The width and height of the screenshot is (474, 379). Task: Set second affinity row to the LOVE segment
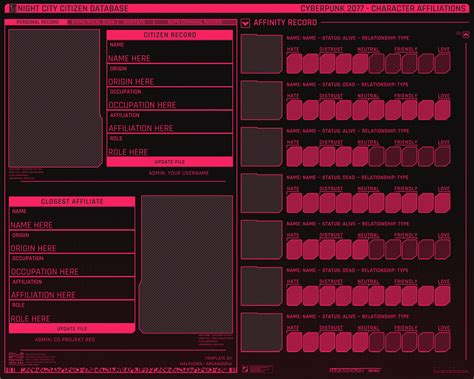pos(443,110)
